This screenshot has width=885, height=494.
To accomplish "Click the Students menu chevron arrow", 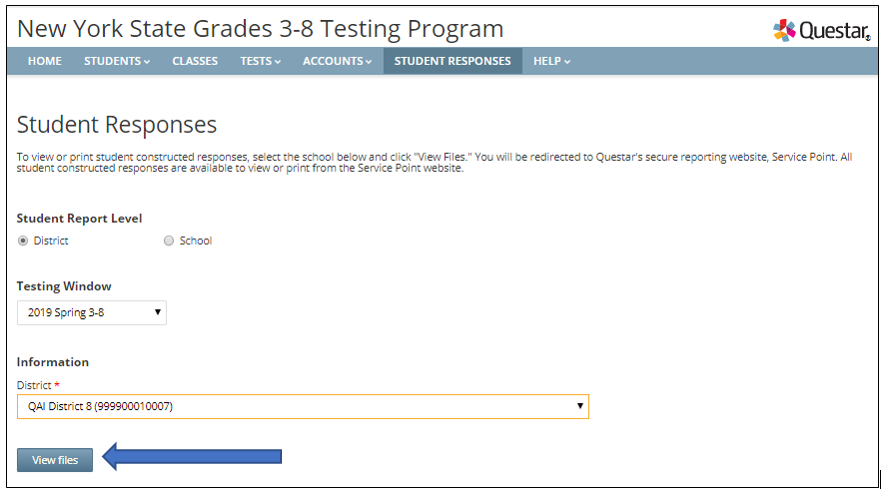I will coord(147,62).
